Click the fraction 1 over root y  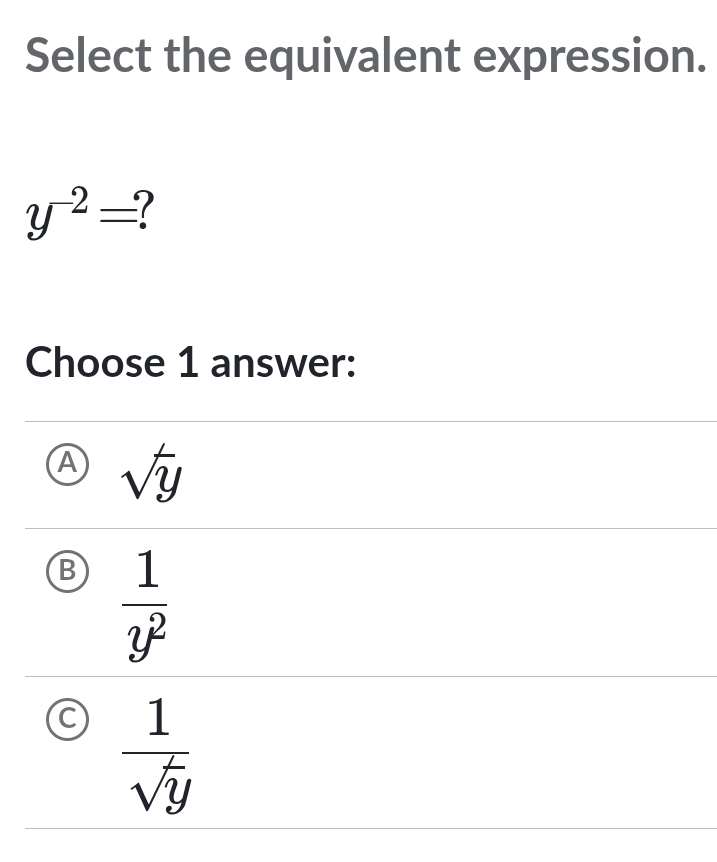pyautogui.click(x=157, y=752)
